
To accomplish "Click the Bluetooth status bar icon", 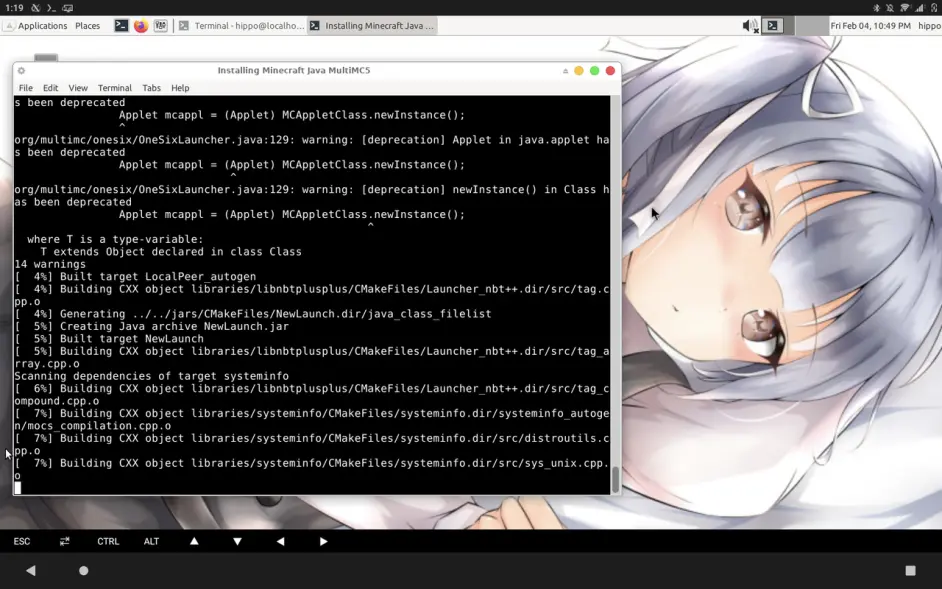I will pos(877,8).
